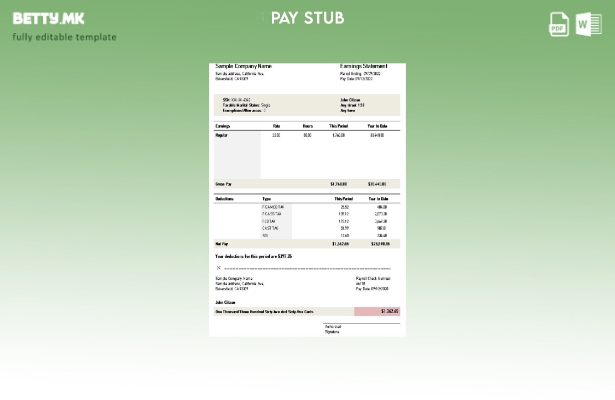Screen dimensions: 615x400
Task: Click the PAY STUB title heading
Action: coord(308,18)
